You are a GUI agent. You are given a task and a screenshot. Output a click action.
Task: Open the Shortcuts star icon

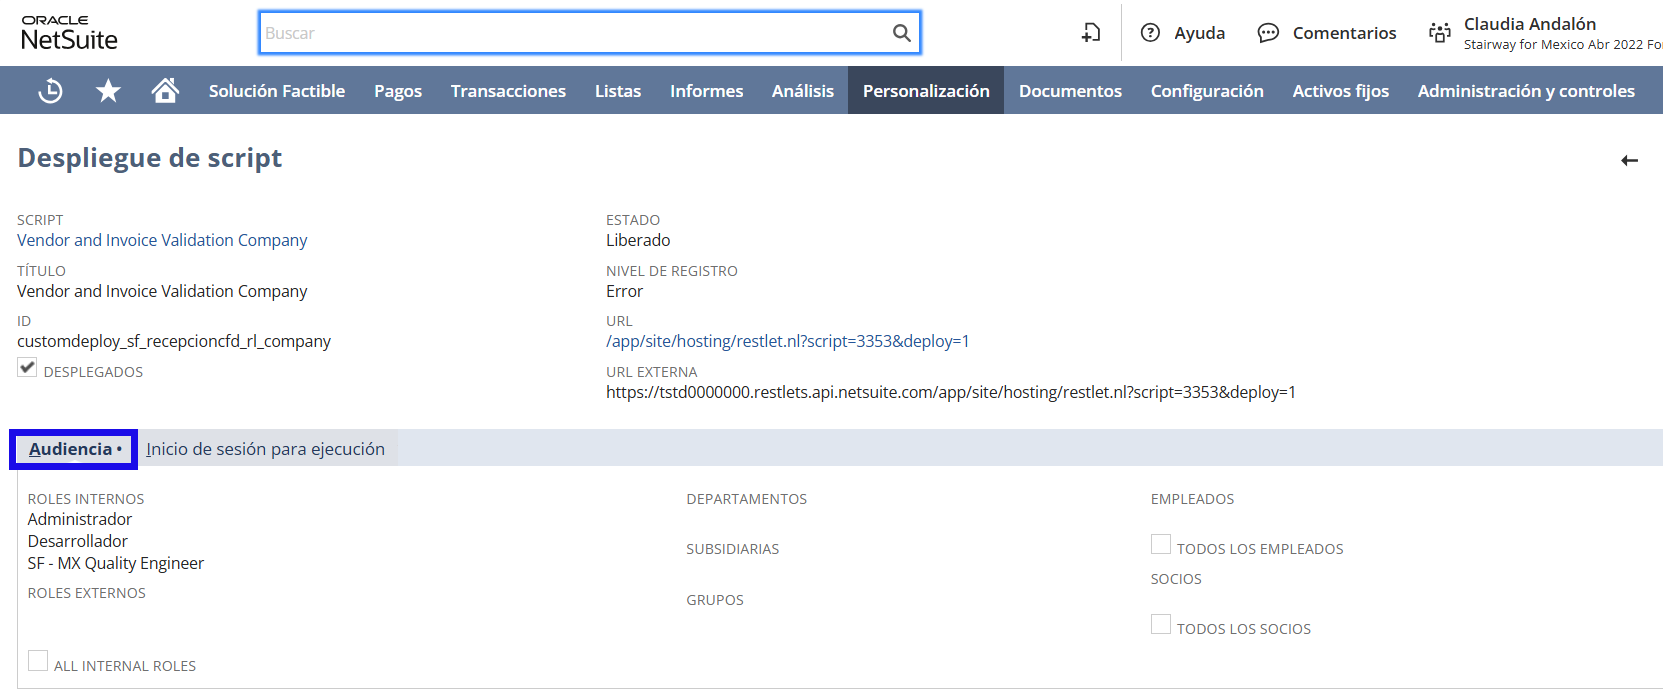pyautogui.click(x=108, y=91)
